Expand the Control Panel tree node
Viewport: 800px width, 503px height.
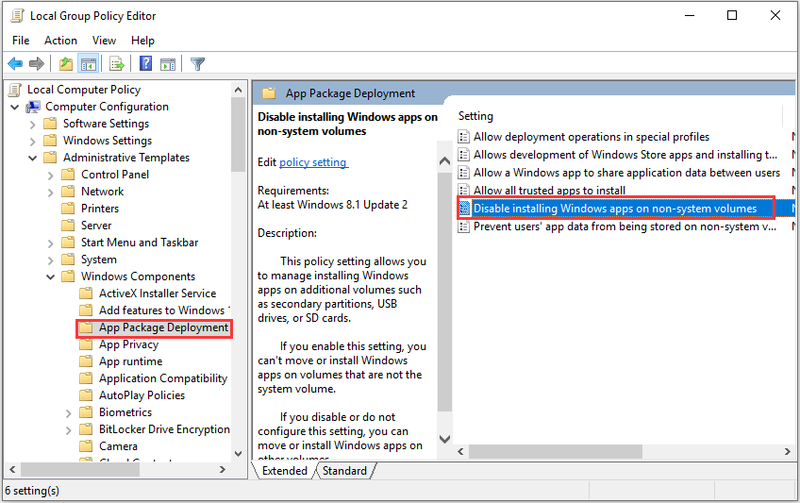[51, 175]
